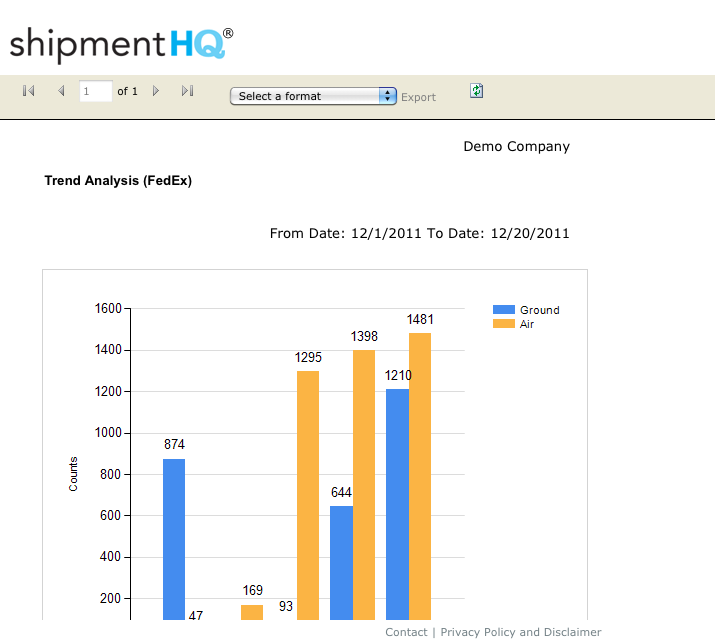Click the 47 data label

click(x=196, y=615)
